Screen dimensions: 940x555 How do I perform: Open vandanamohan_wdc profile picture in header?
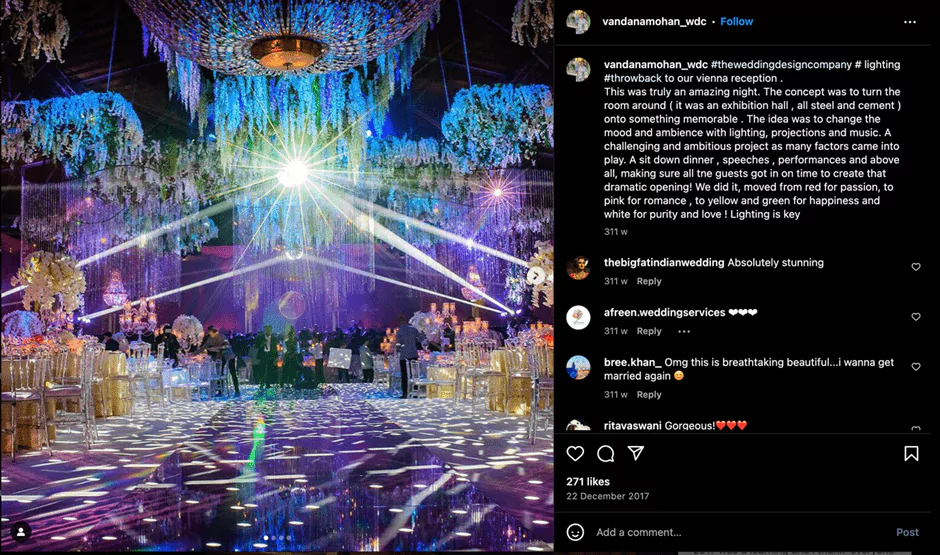pos(579,22)
